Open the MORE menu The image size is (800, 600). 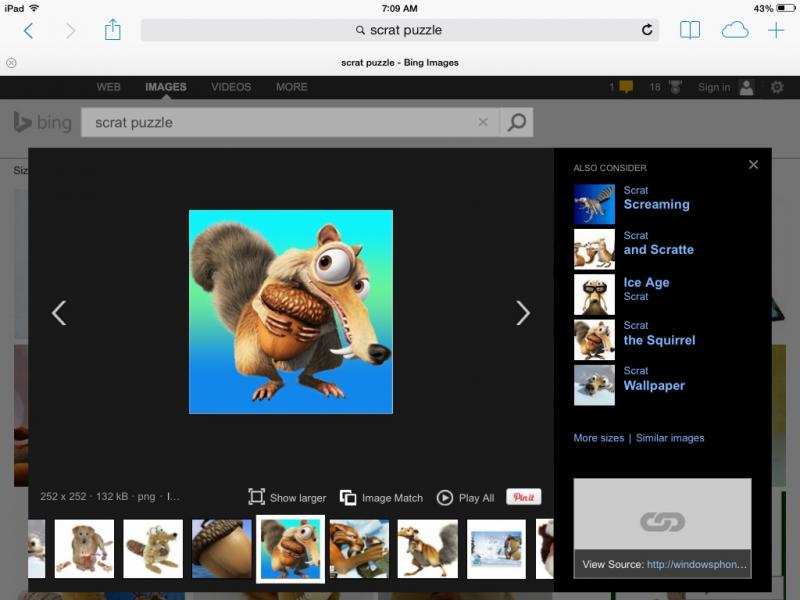pos(292,87)
